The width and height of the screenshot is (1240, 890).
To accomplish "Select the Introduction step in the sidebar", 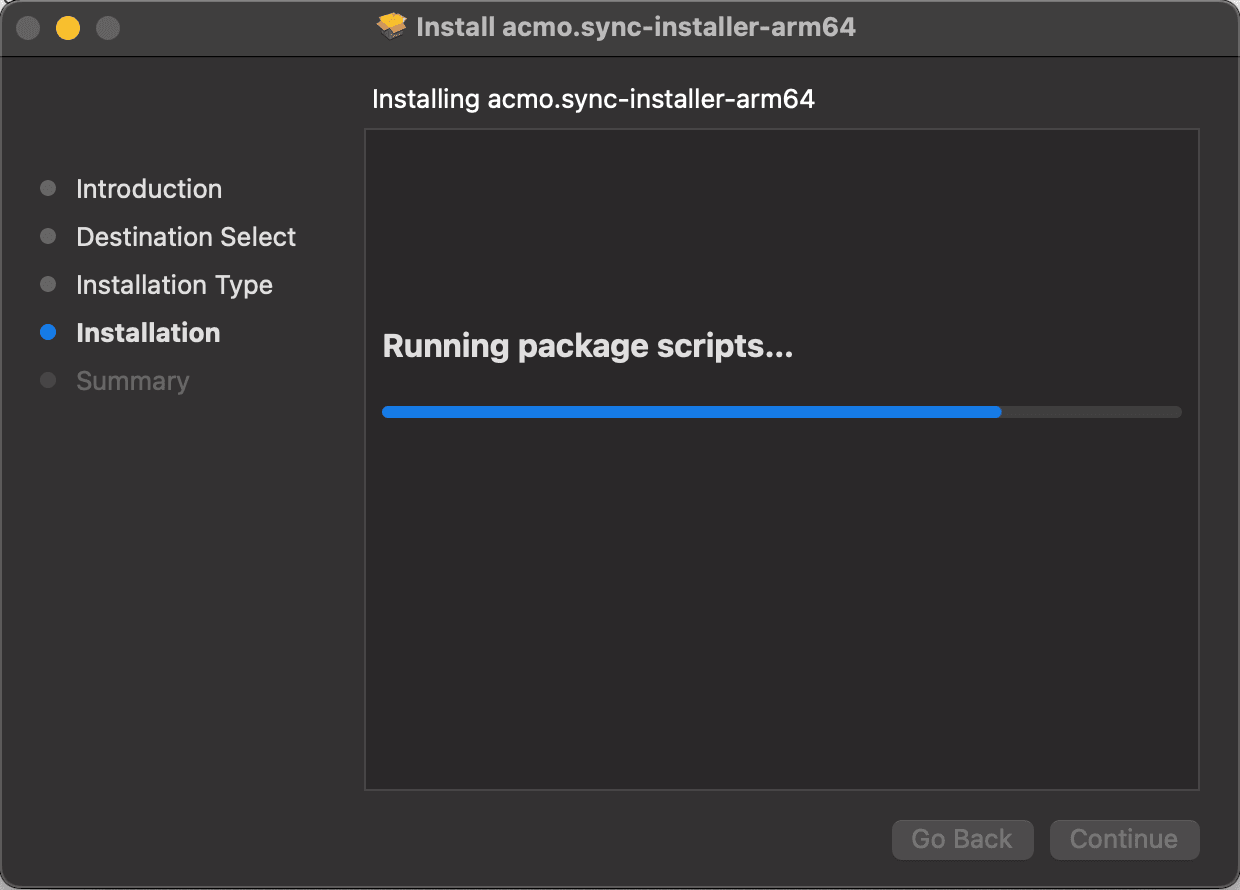I will click(148, 188).
